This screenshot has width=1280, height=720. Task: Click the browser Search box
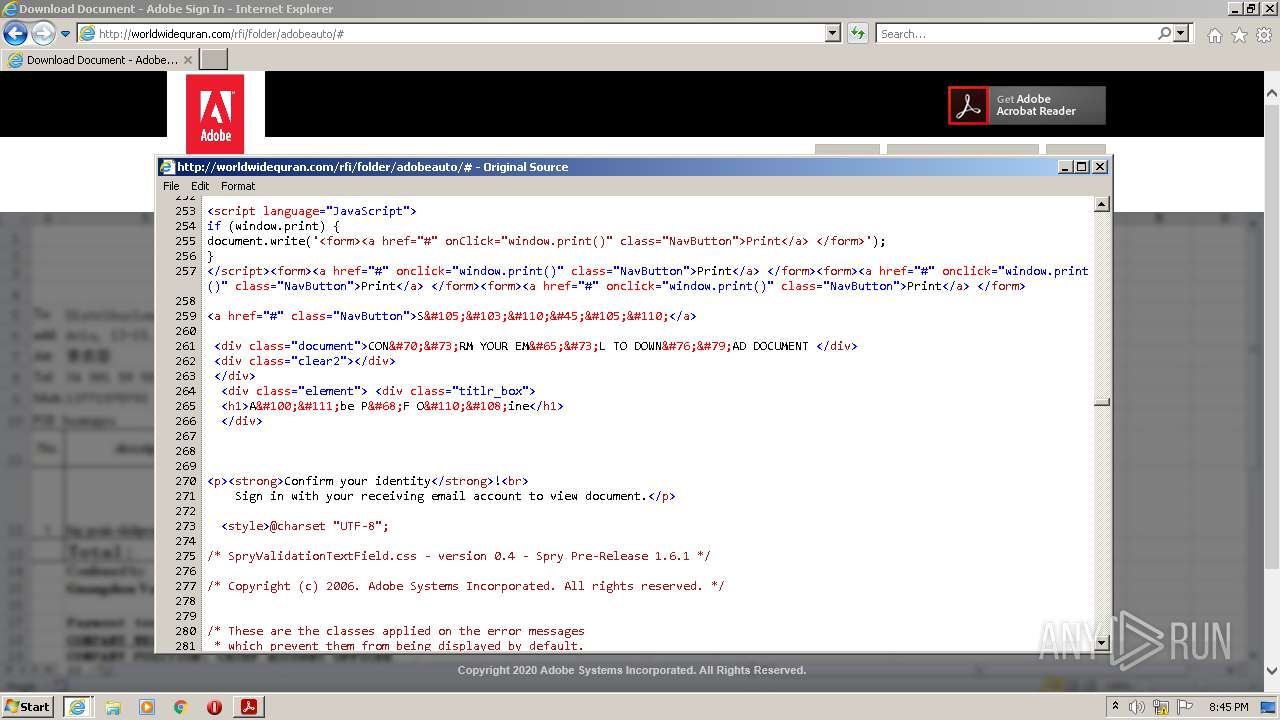click(x=1016, y=33)
